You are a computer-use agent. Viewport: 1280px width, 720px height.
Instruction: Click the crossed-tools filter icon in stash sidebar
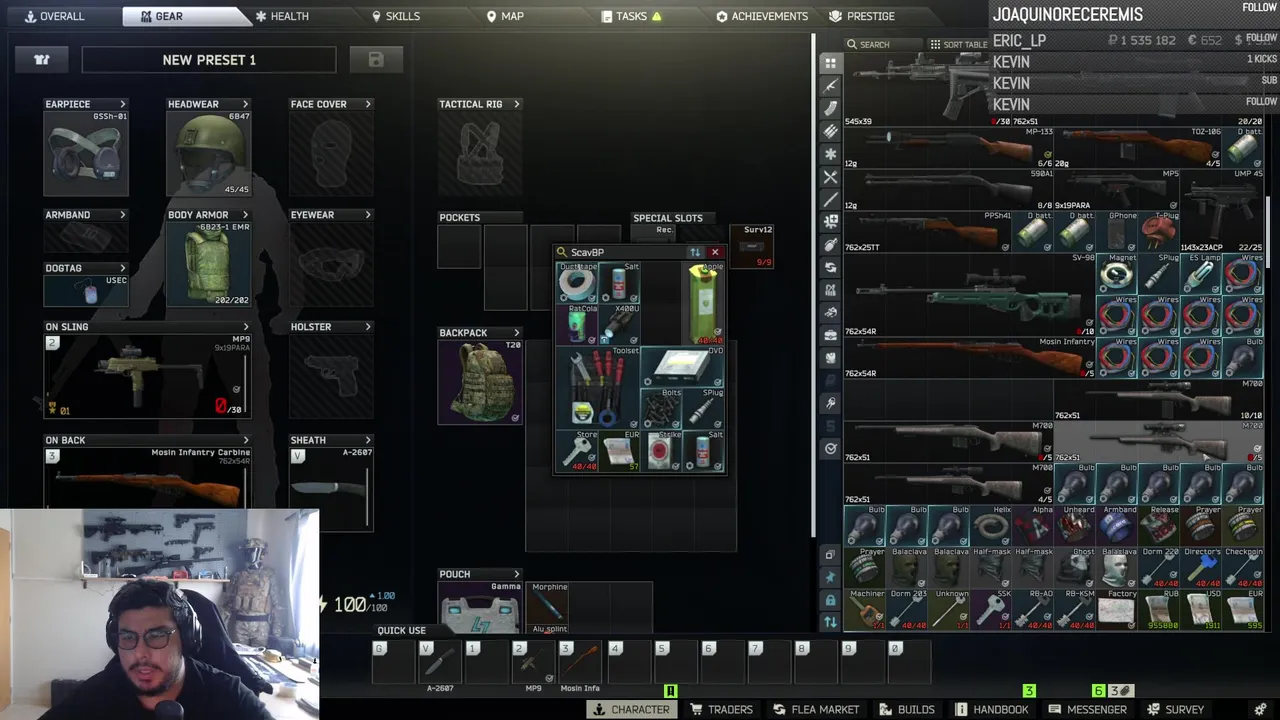click(830, 176)
